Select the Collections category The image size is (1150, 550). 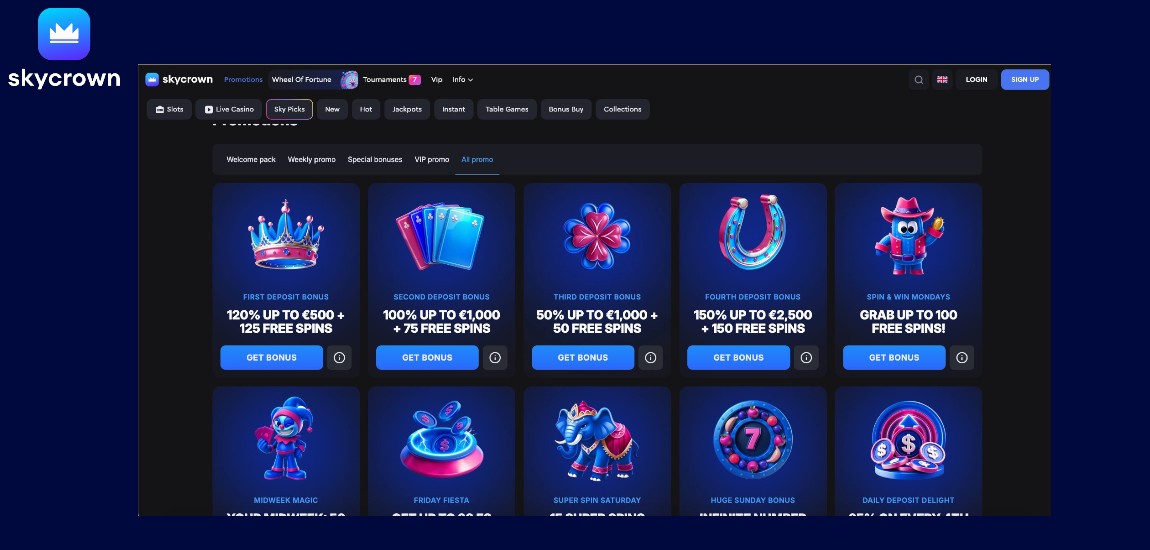tap(623, 109)
